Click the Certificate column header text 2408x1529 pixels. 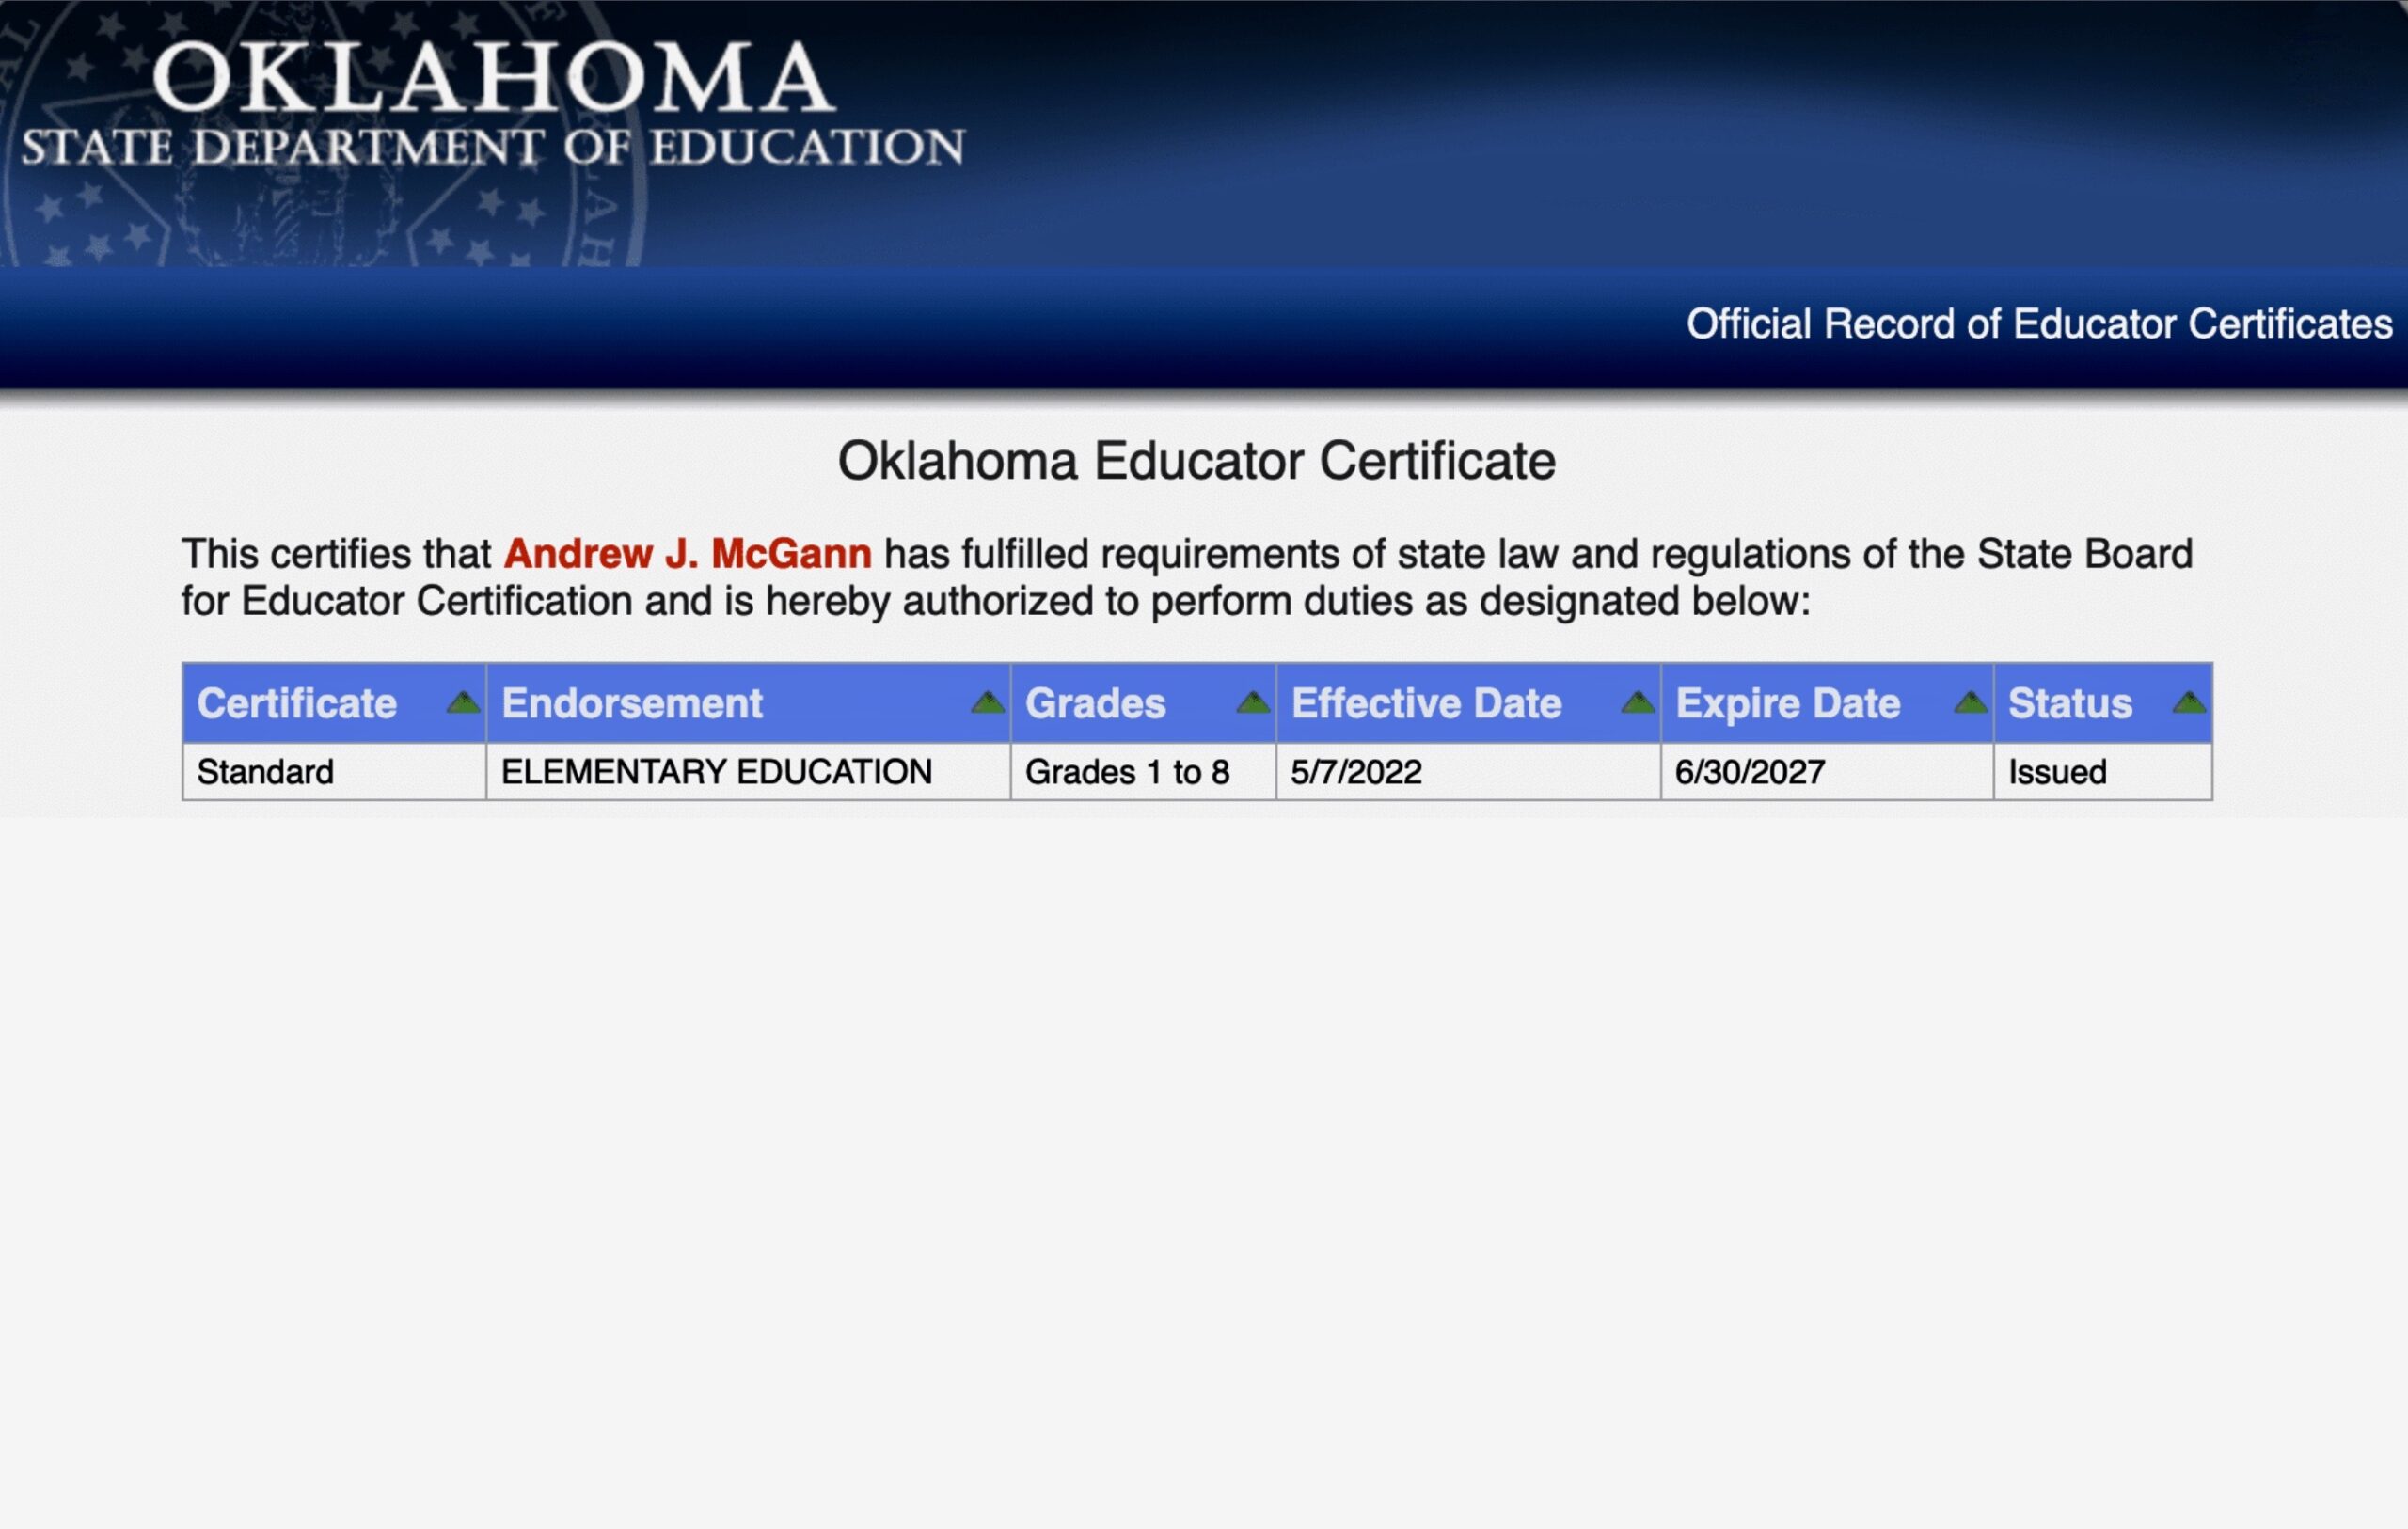[x=297, y=703]
